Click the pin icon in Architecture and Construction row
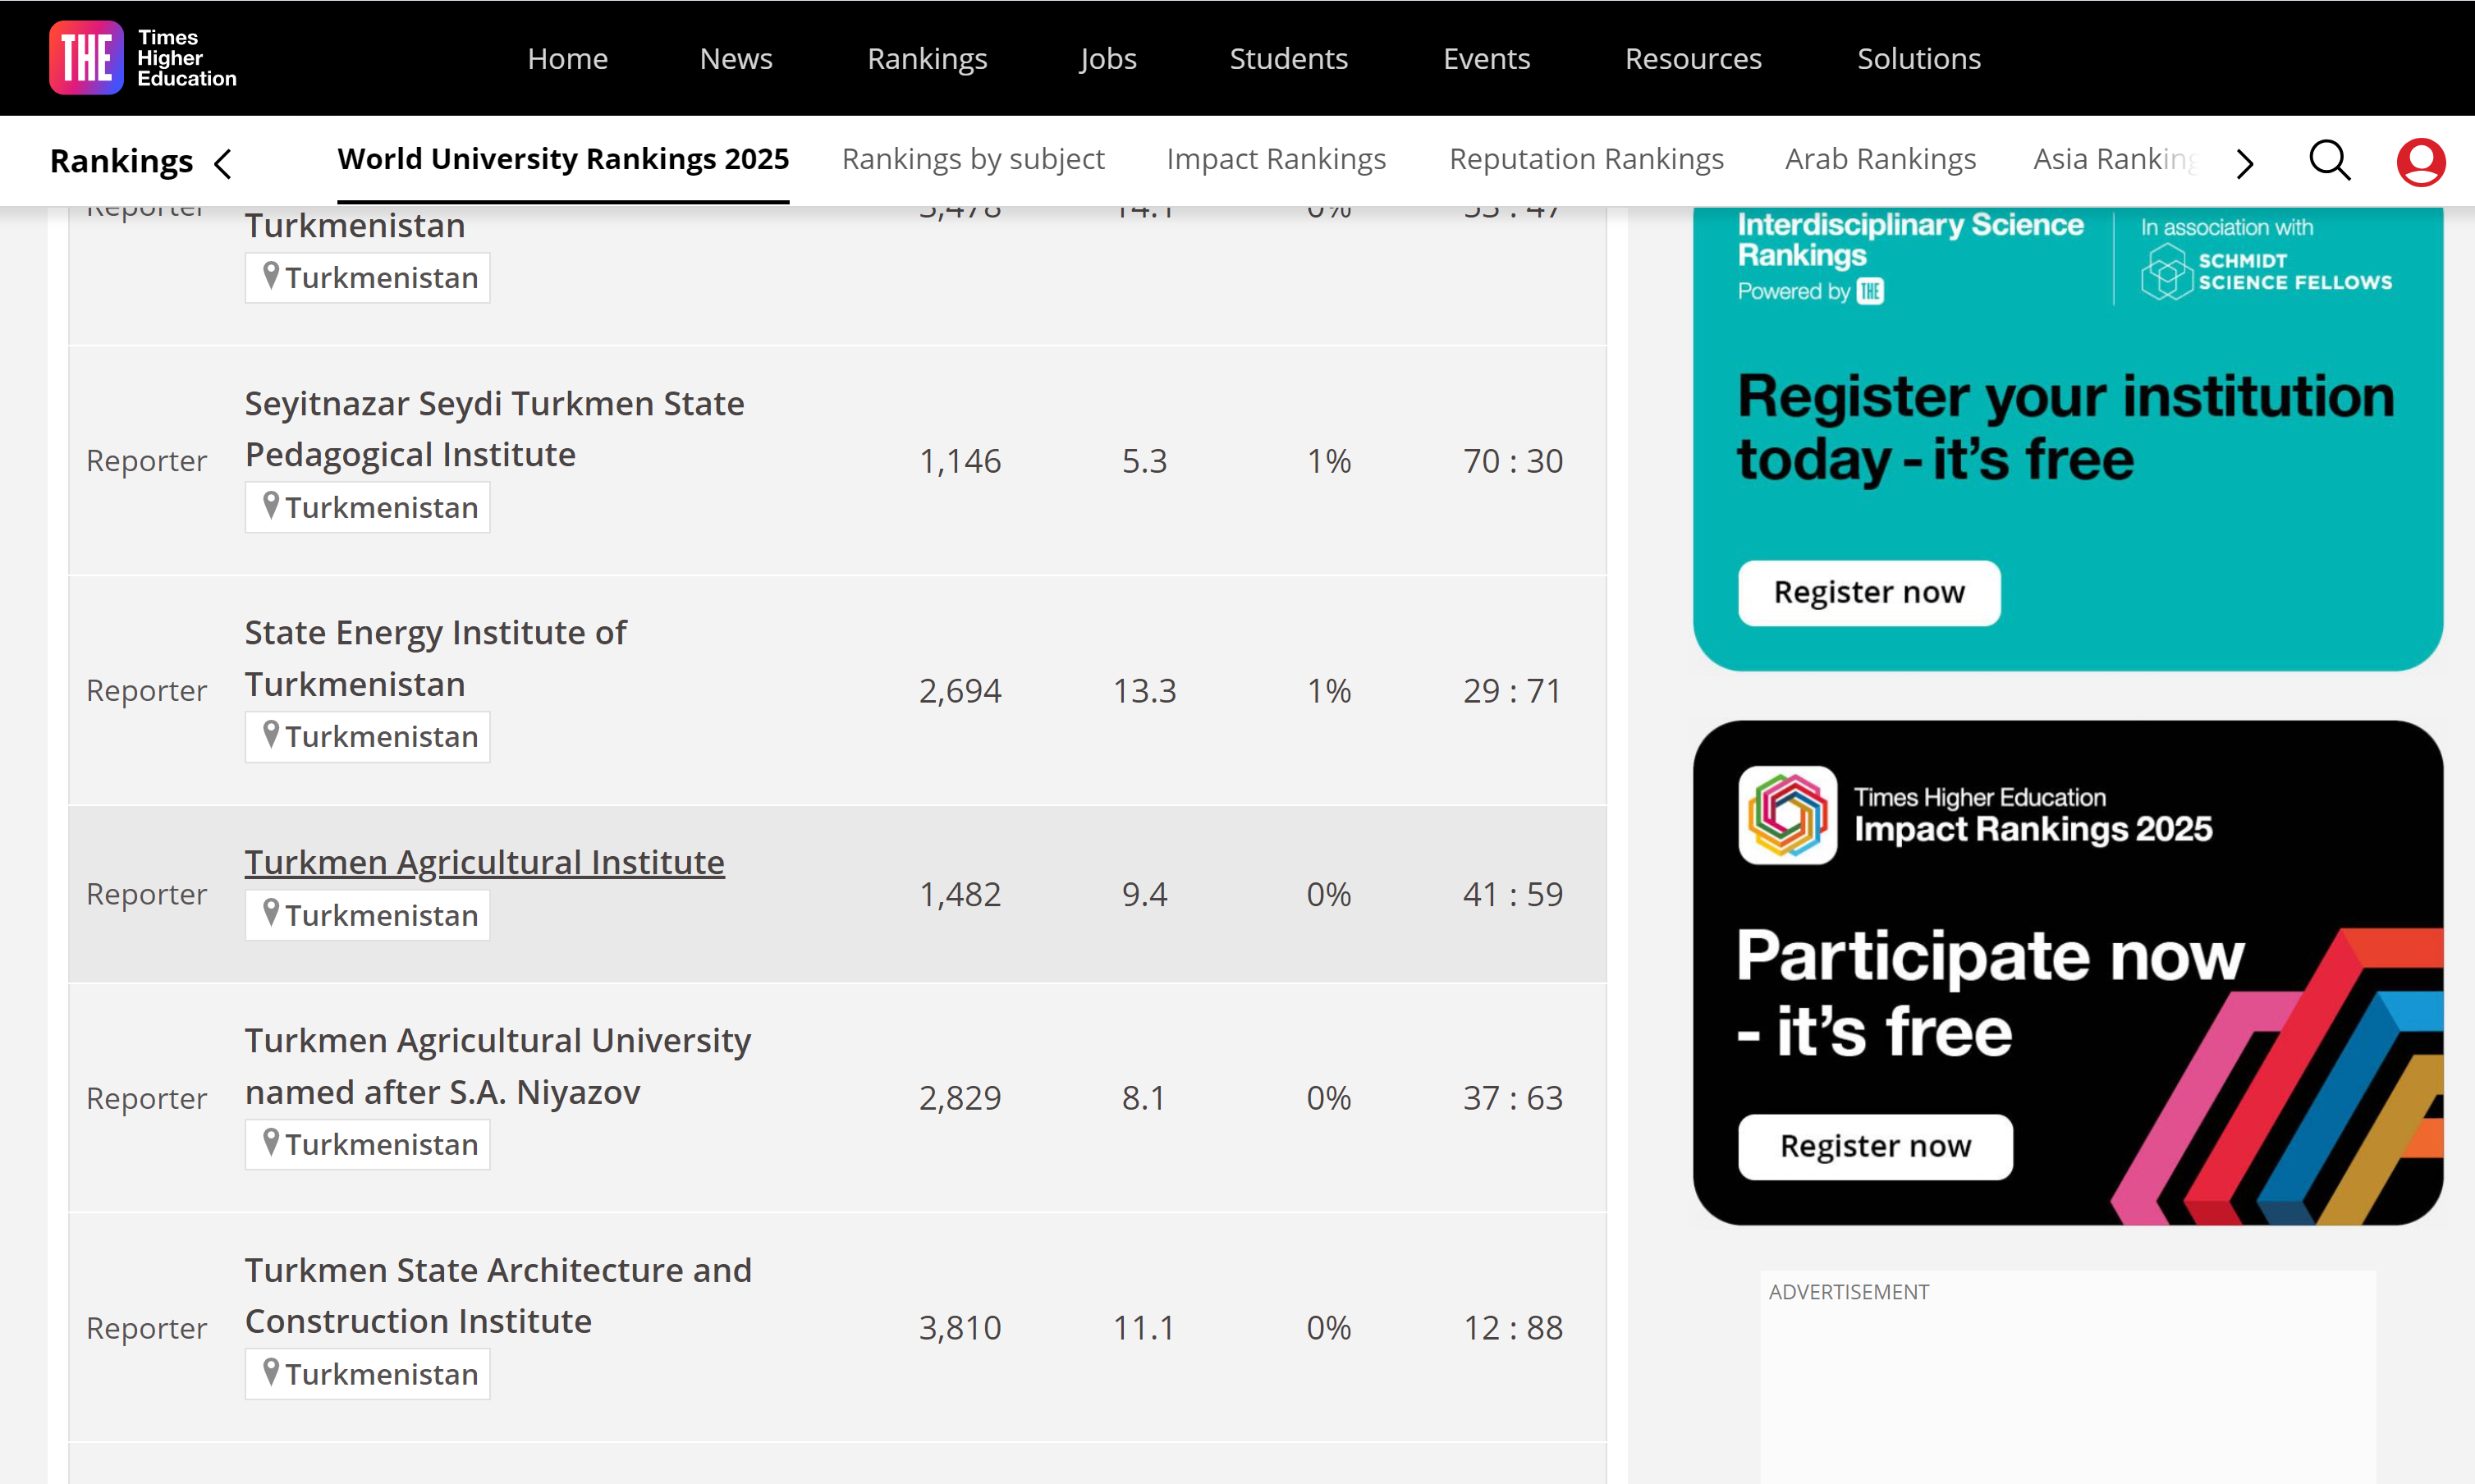 coord(270,1371)
